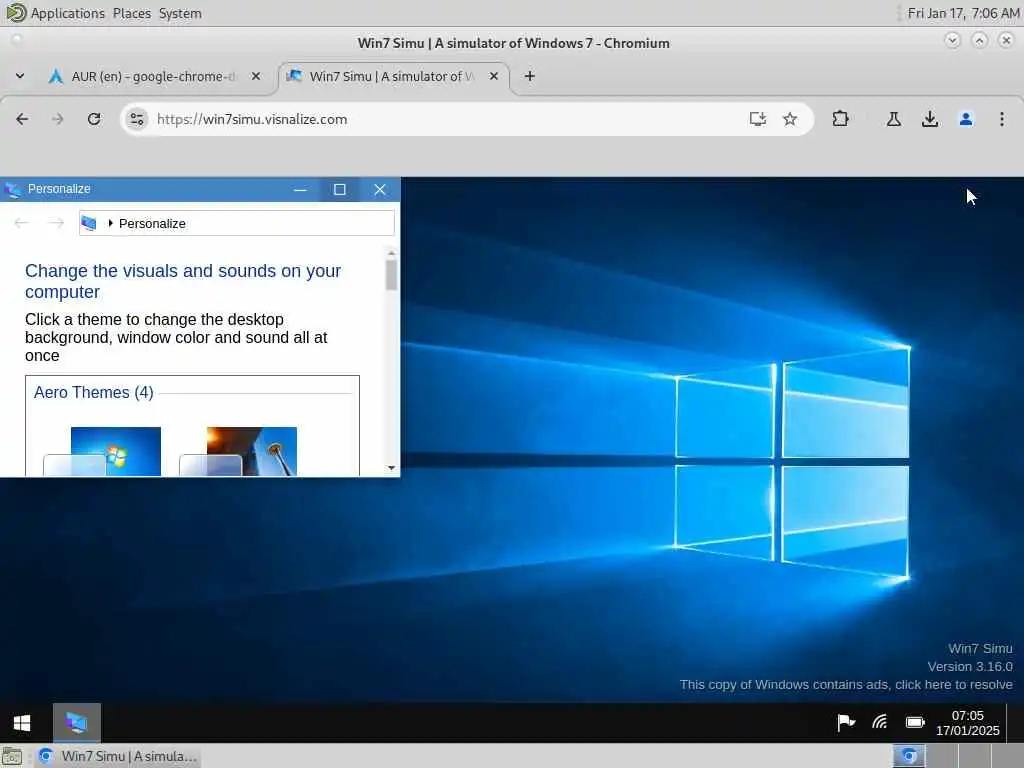Open the Chromium three-dot menu

point(1002,119)
